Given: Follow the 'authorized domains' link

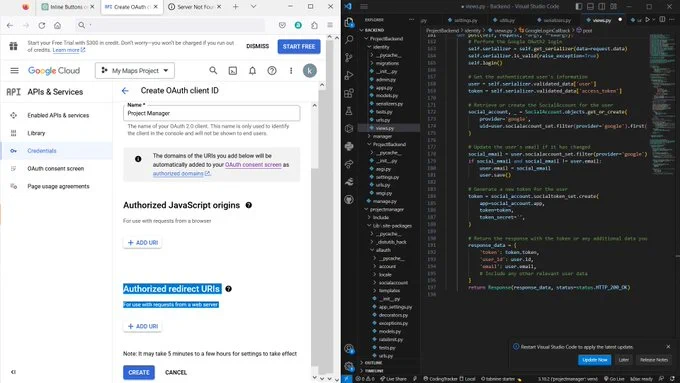Looking at the screenshot, I should (x=178, y=173).
